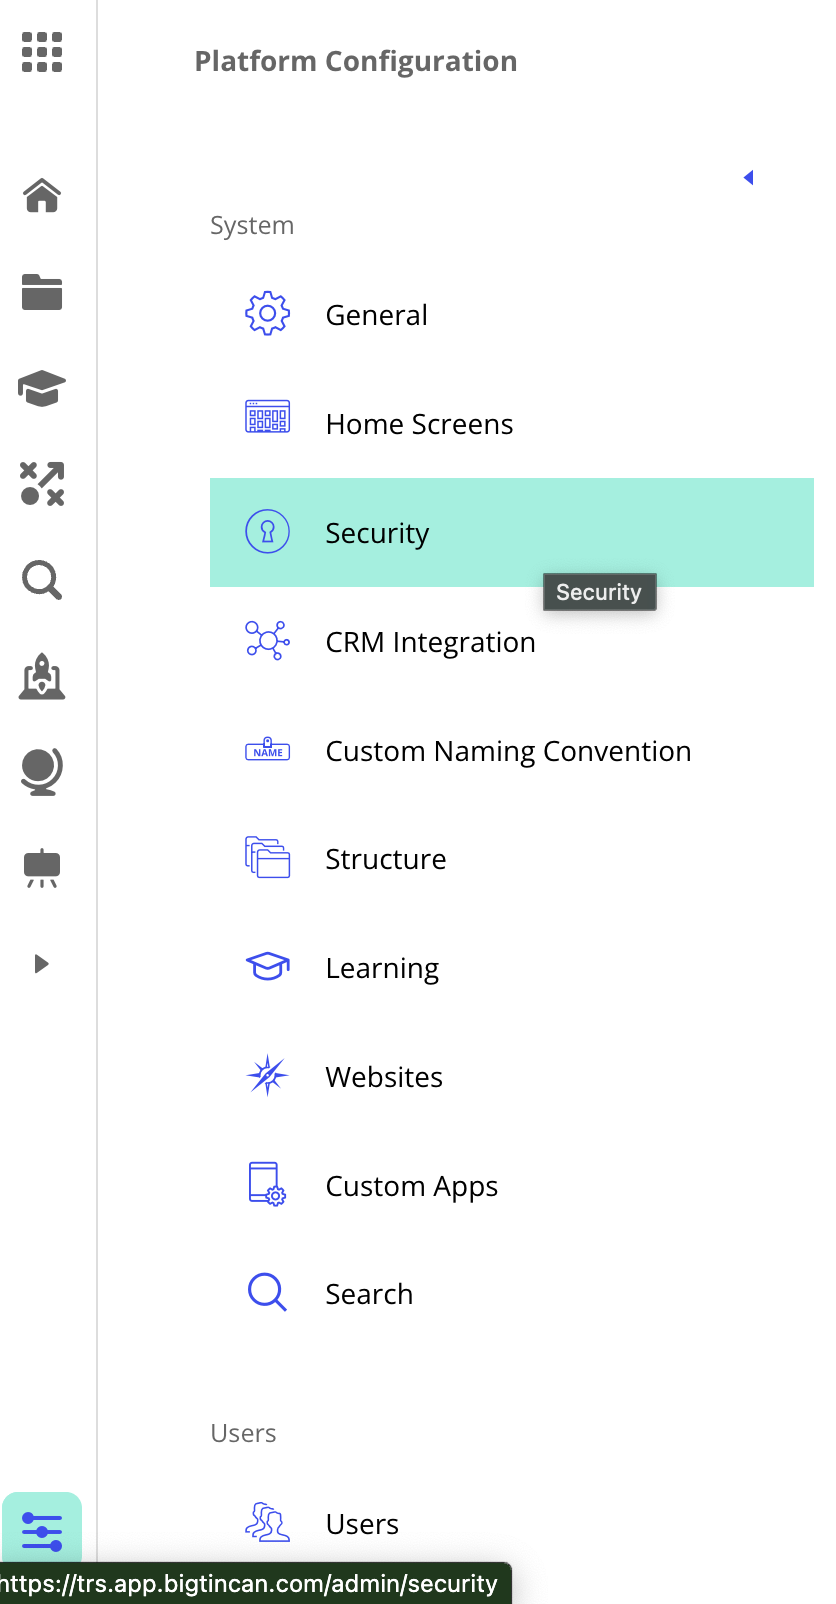This screenshot has width=836, height=1604.
Task: Click the gear icon next to General
Action: click(x=267, y=313)
